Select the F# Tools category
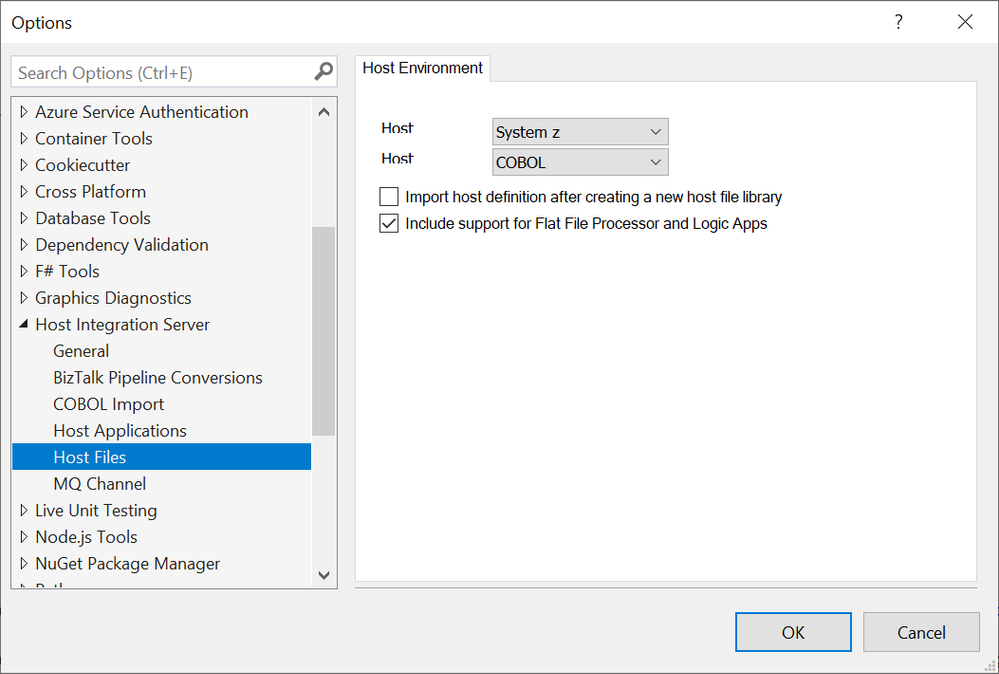The width and height of the screenshot is (999, 674). pos(67,271)
